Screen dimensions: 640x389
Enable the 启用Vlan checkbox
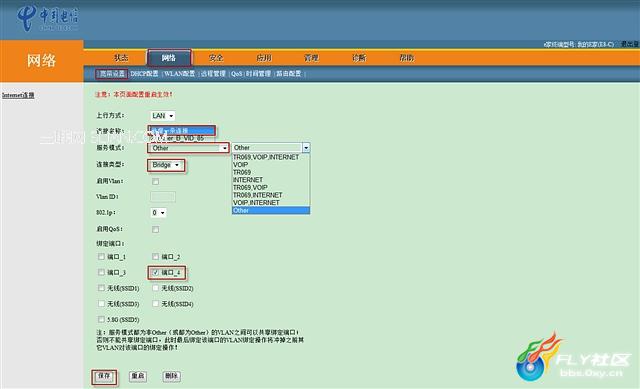156,181
